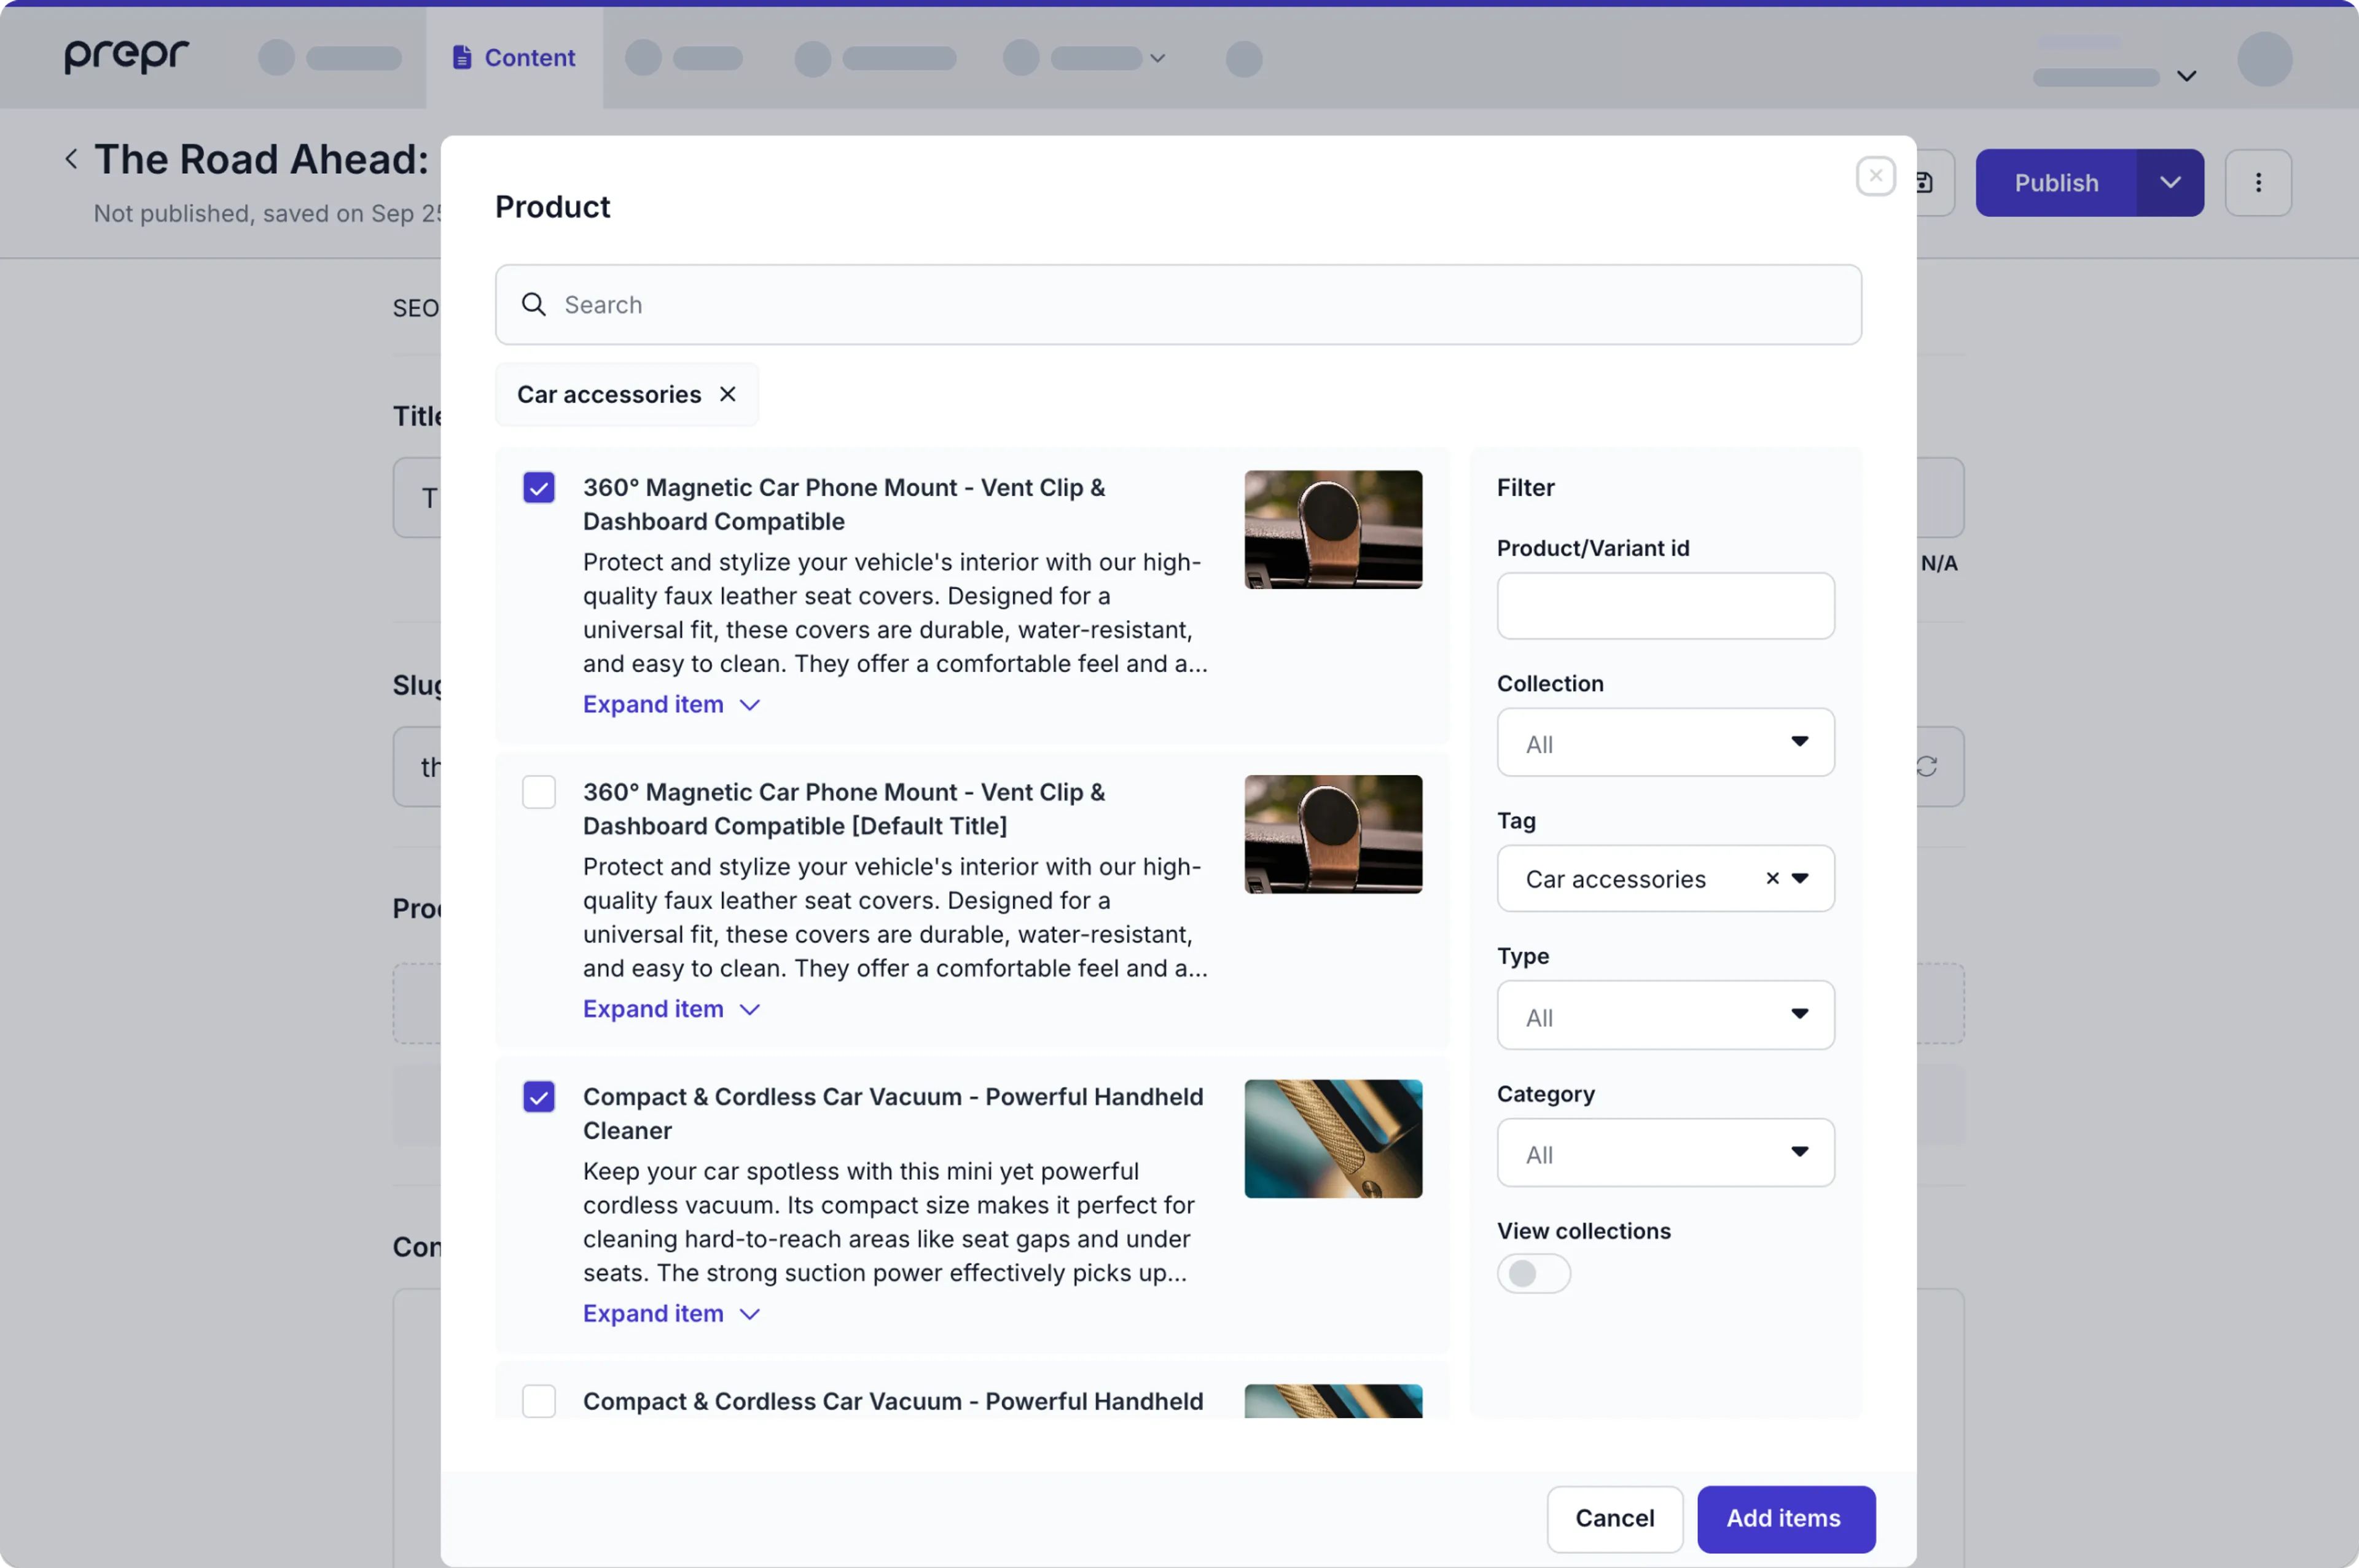Click the back arrow beside article title

coord(71,159)
